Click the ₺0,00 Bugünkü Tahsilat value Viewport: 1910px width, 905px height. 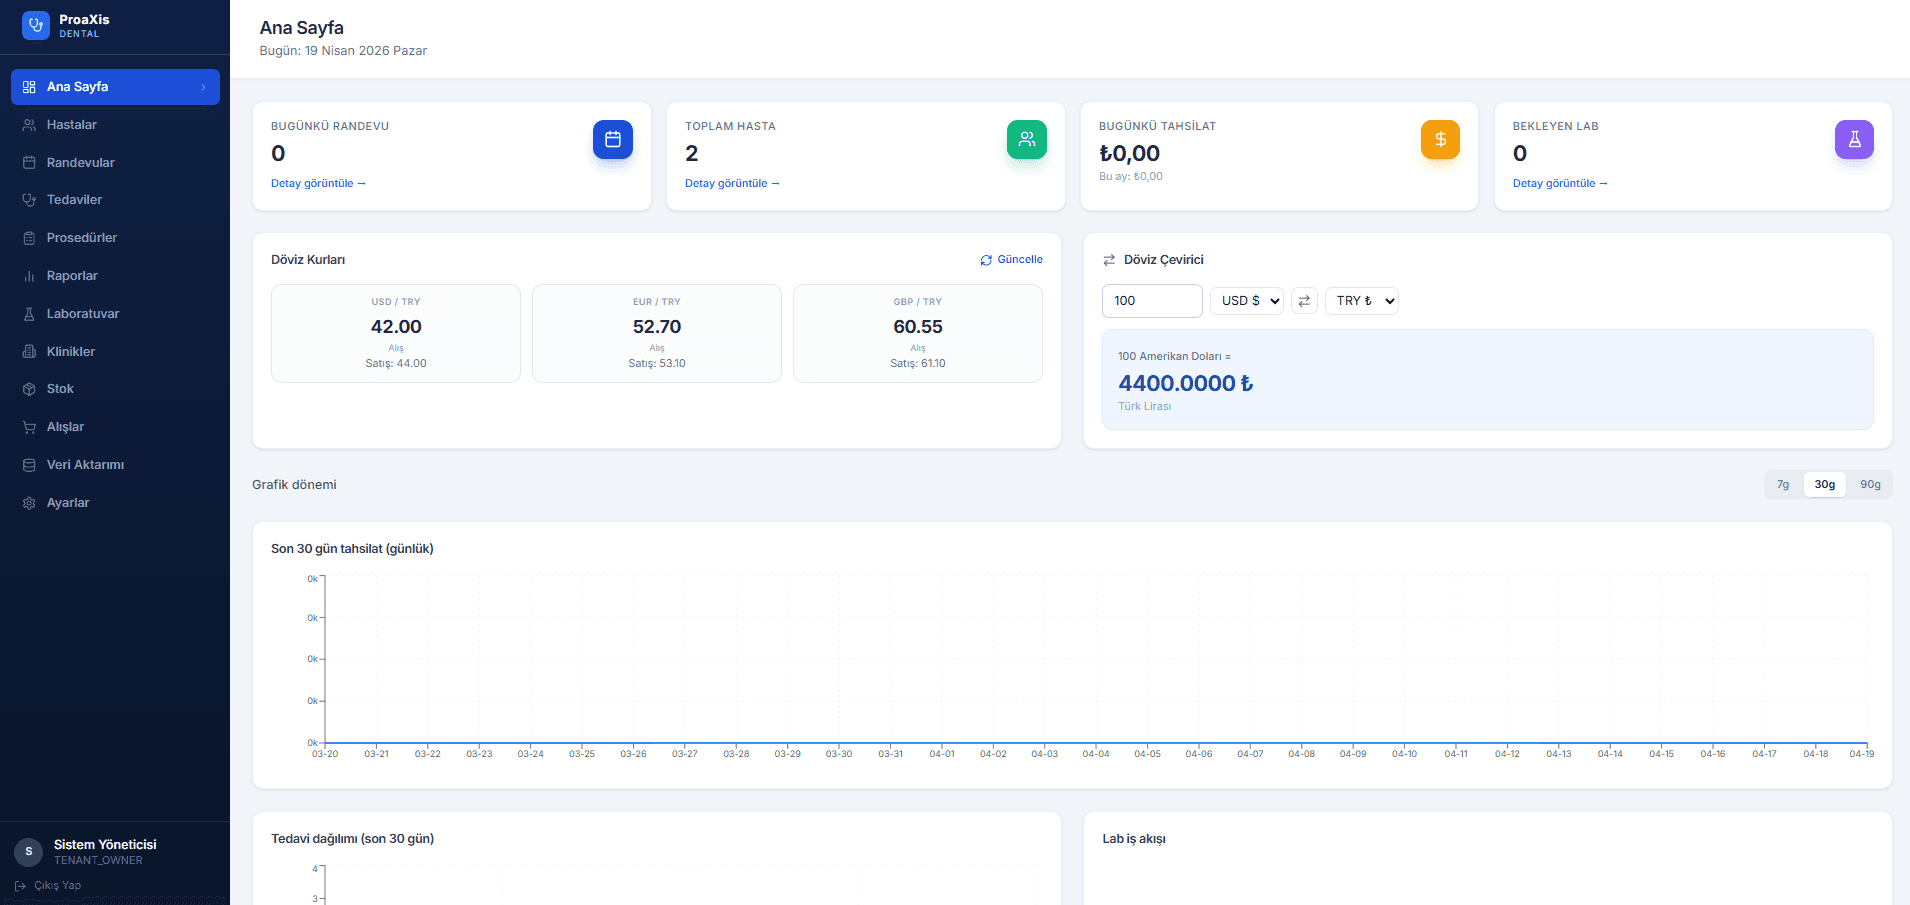[x=1129, y=154]
